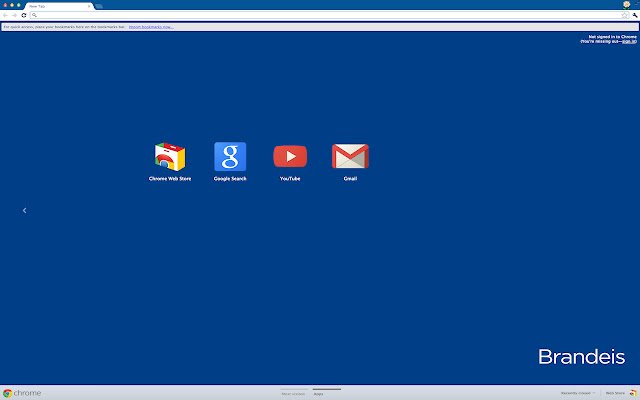Click the Gmail label text

pos(350,178)
